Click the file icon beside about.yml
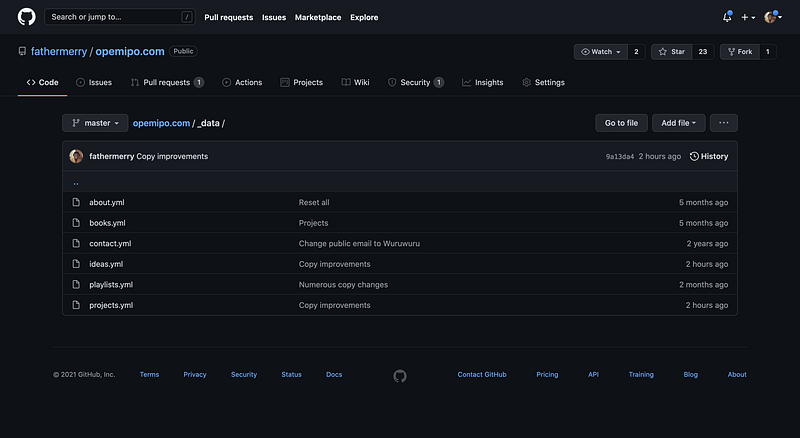Viewport: 800px width, 438px height. pyautogui.click(x=75, y=202)
